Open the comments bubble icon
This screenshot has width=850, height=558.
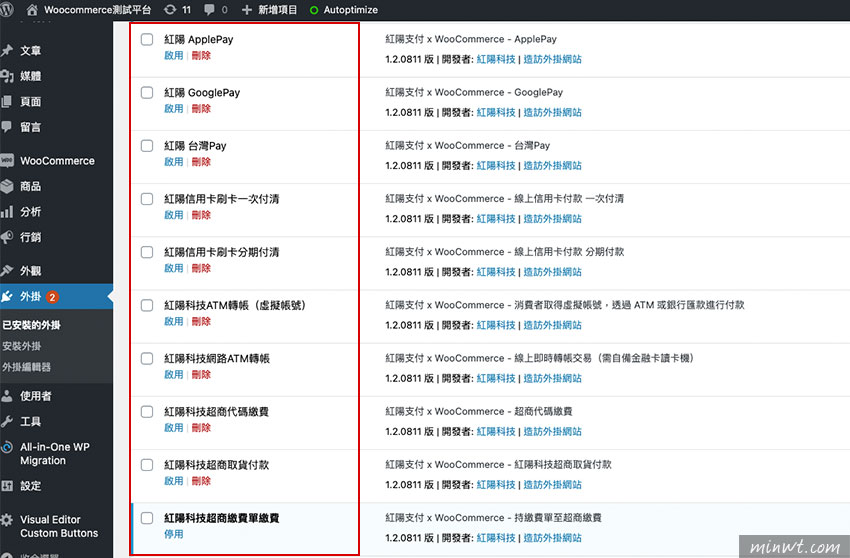click(x=209, y=10)
